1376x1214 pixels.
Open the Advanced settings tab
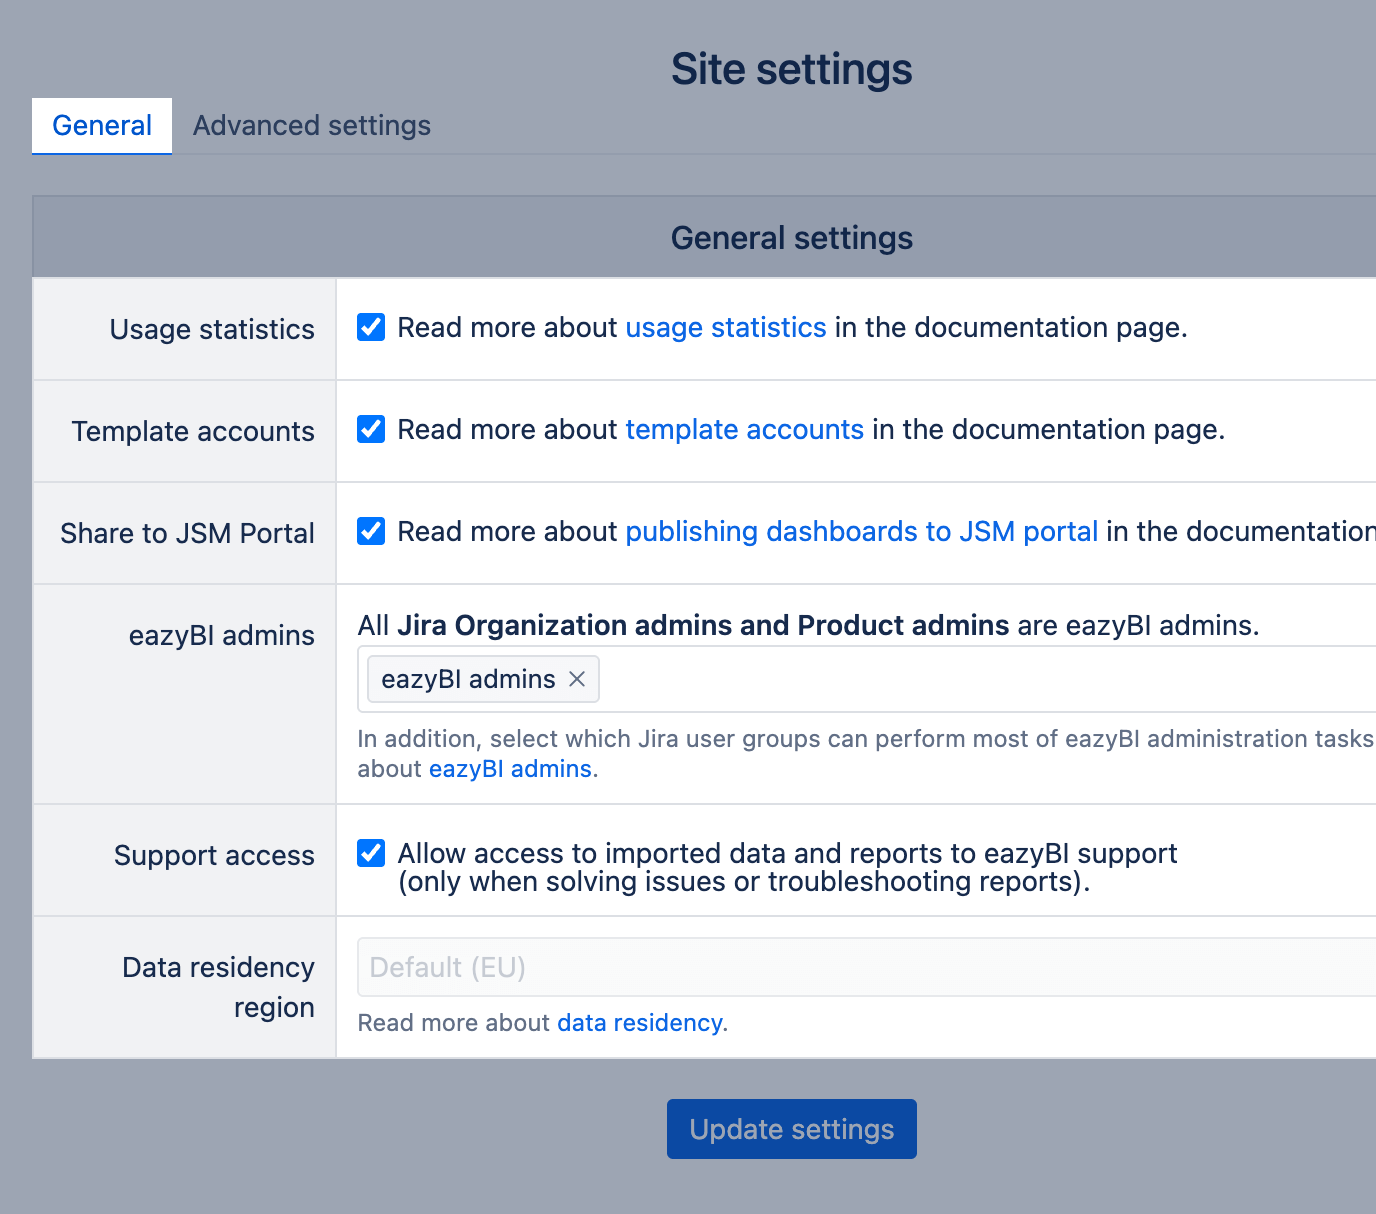pos(312,126)
